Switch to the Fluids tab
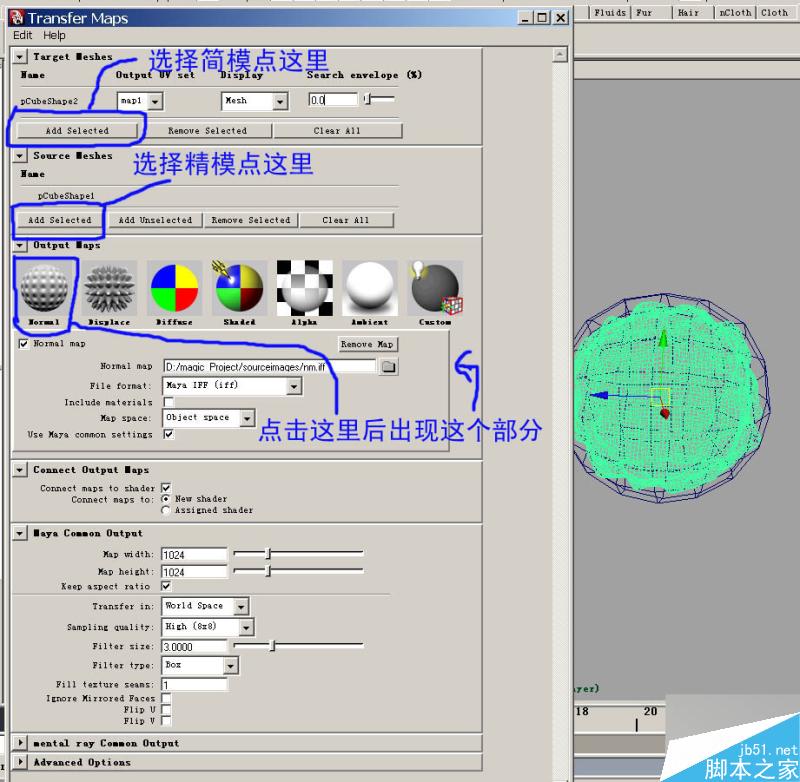 (610, 12)
